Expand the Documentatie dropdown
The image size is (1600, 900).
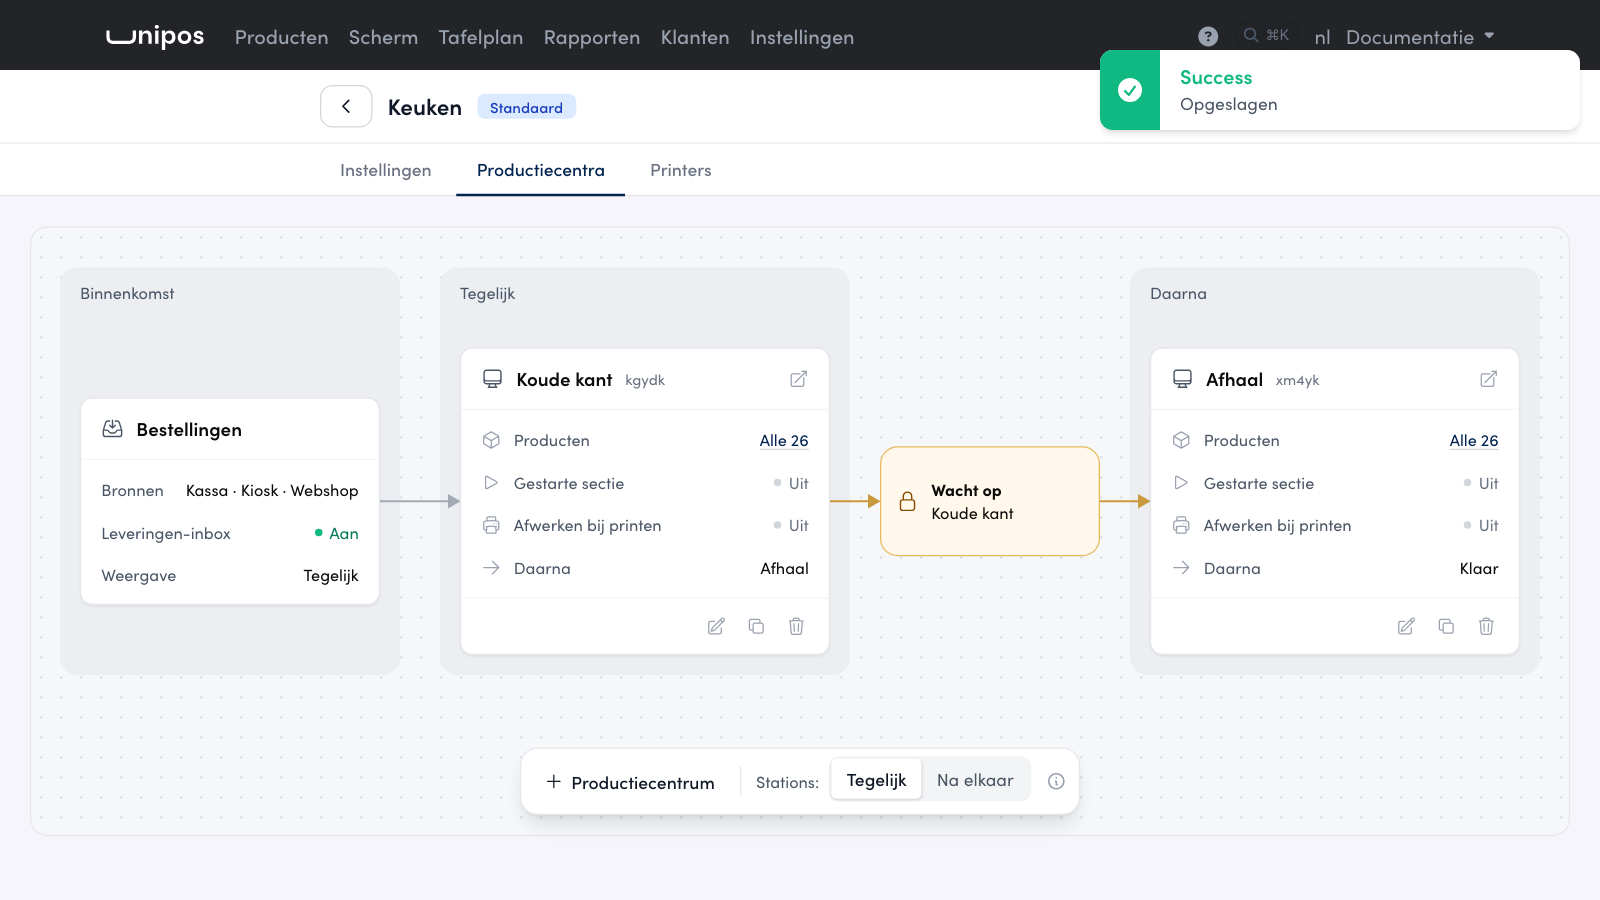tap(1420, 37)
